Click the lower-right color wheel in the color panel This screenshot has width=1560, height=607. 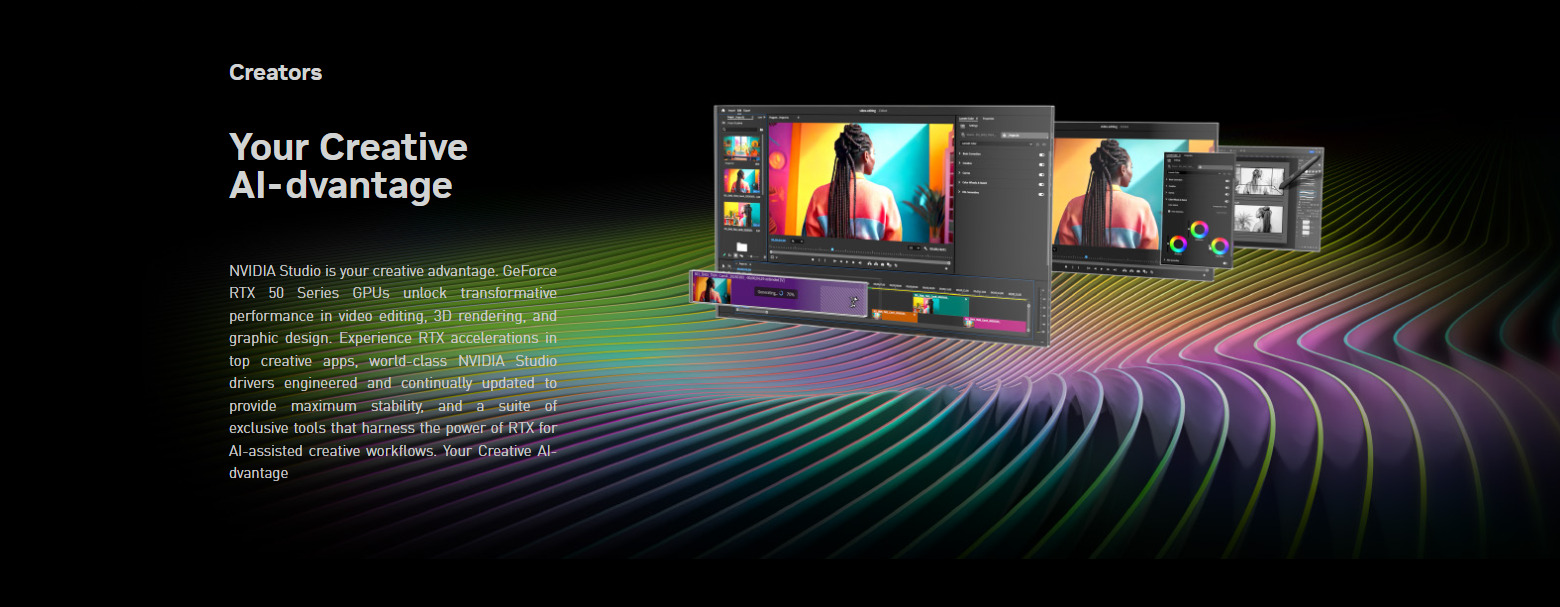coord(1219,245)
